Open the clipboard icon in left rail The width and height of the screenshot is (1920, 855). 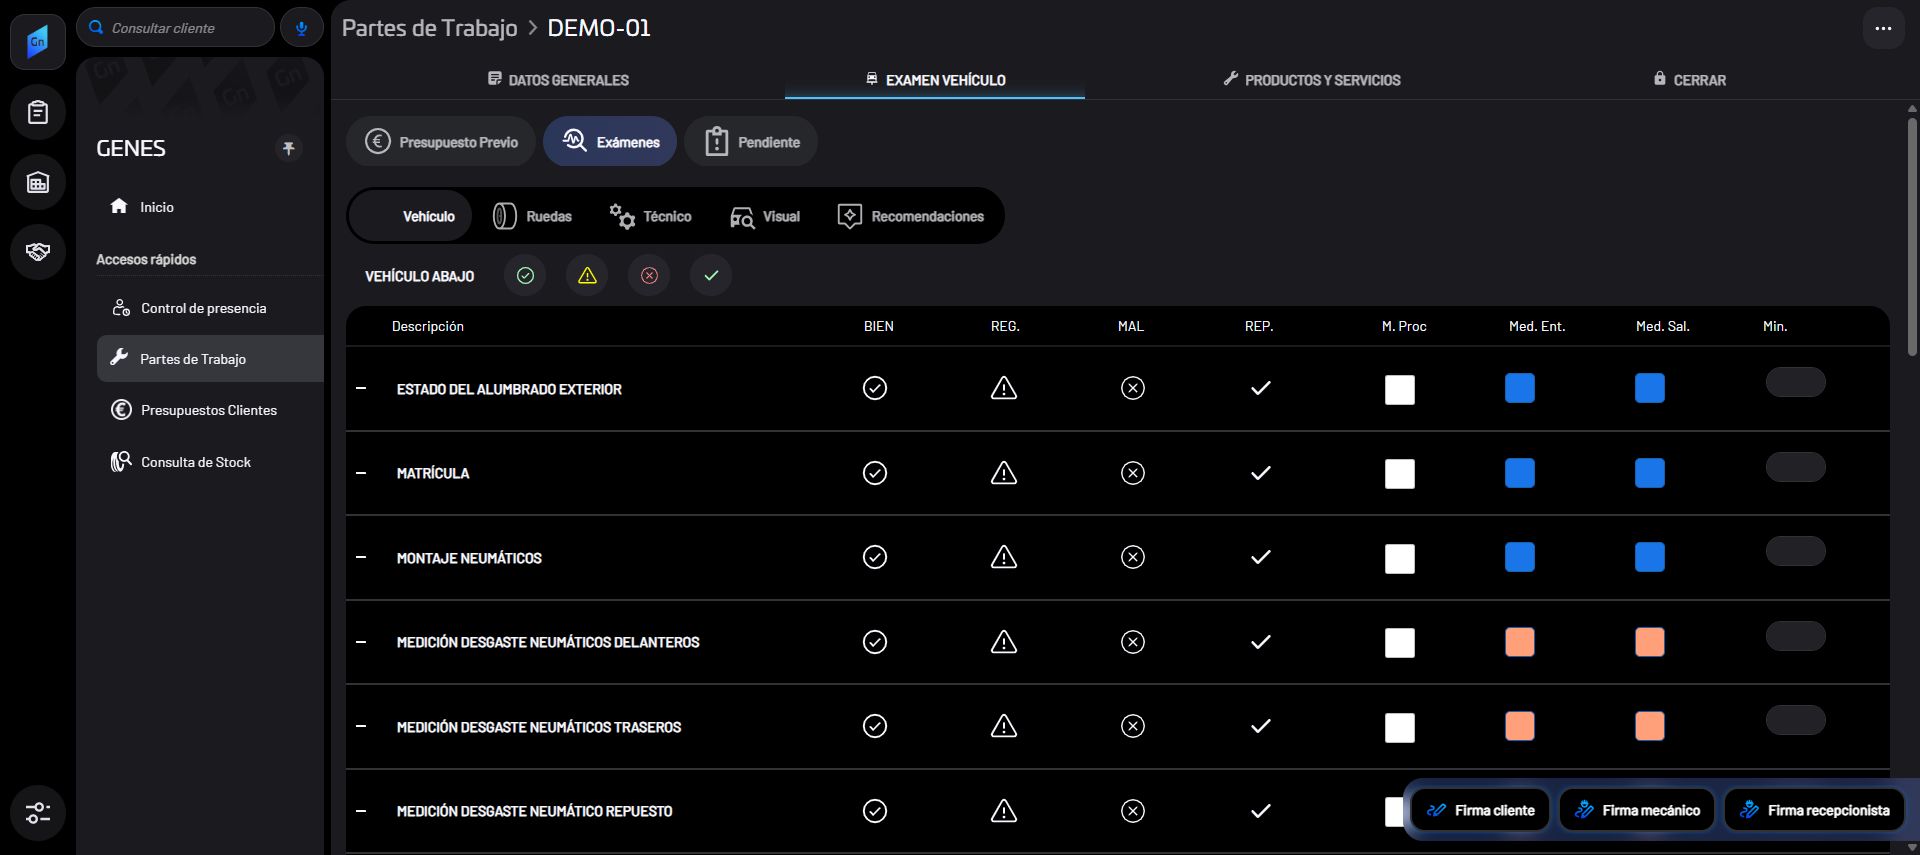pos(38,112)
